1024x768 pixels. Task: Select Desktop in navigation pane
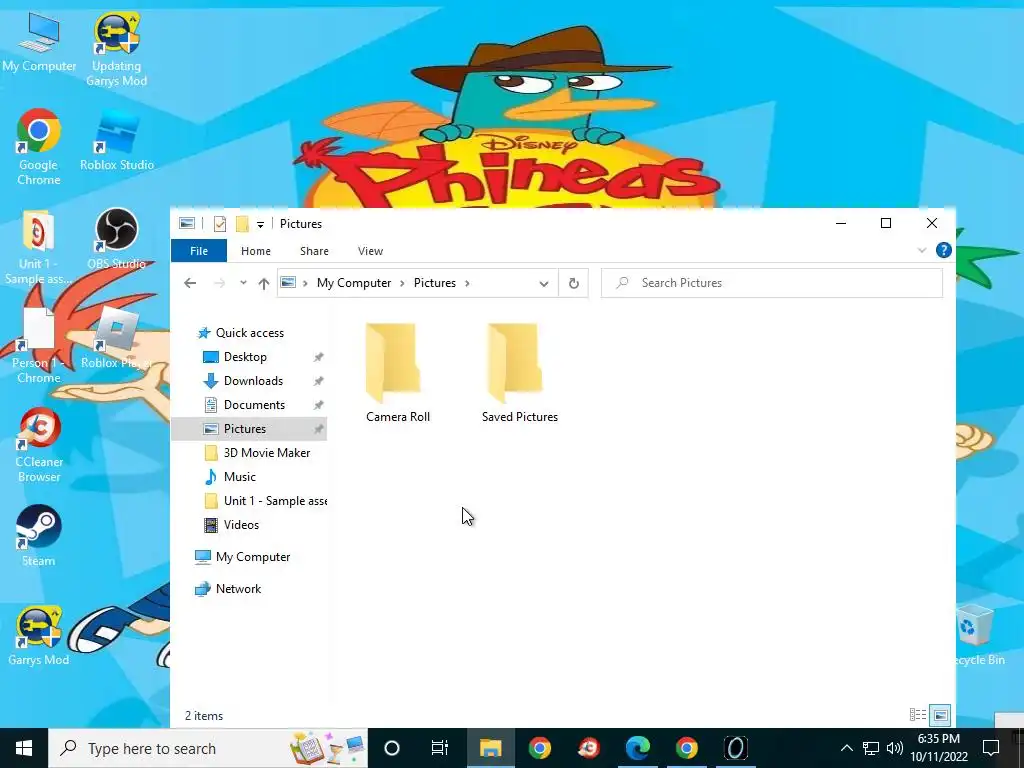(245, 357)
